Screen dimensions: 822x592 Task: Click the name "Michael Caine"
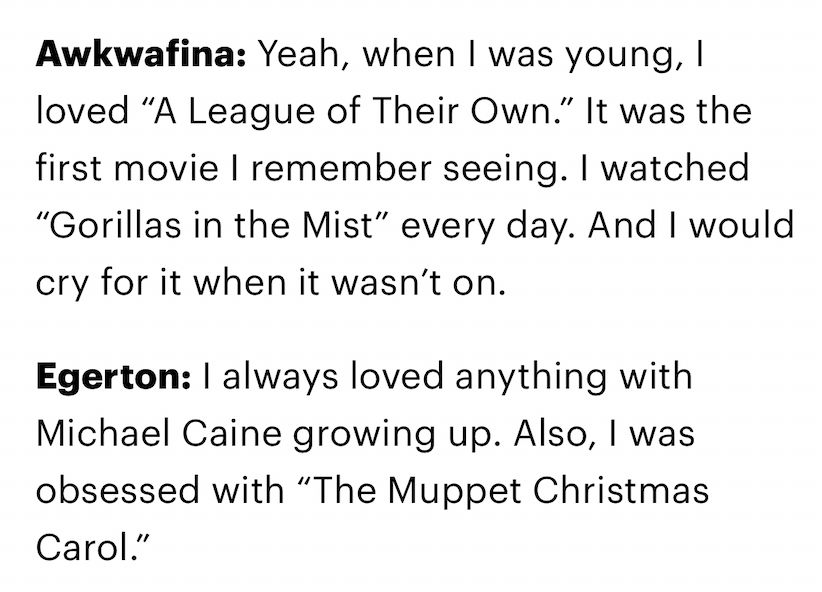159,434
